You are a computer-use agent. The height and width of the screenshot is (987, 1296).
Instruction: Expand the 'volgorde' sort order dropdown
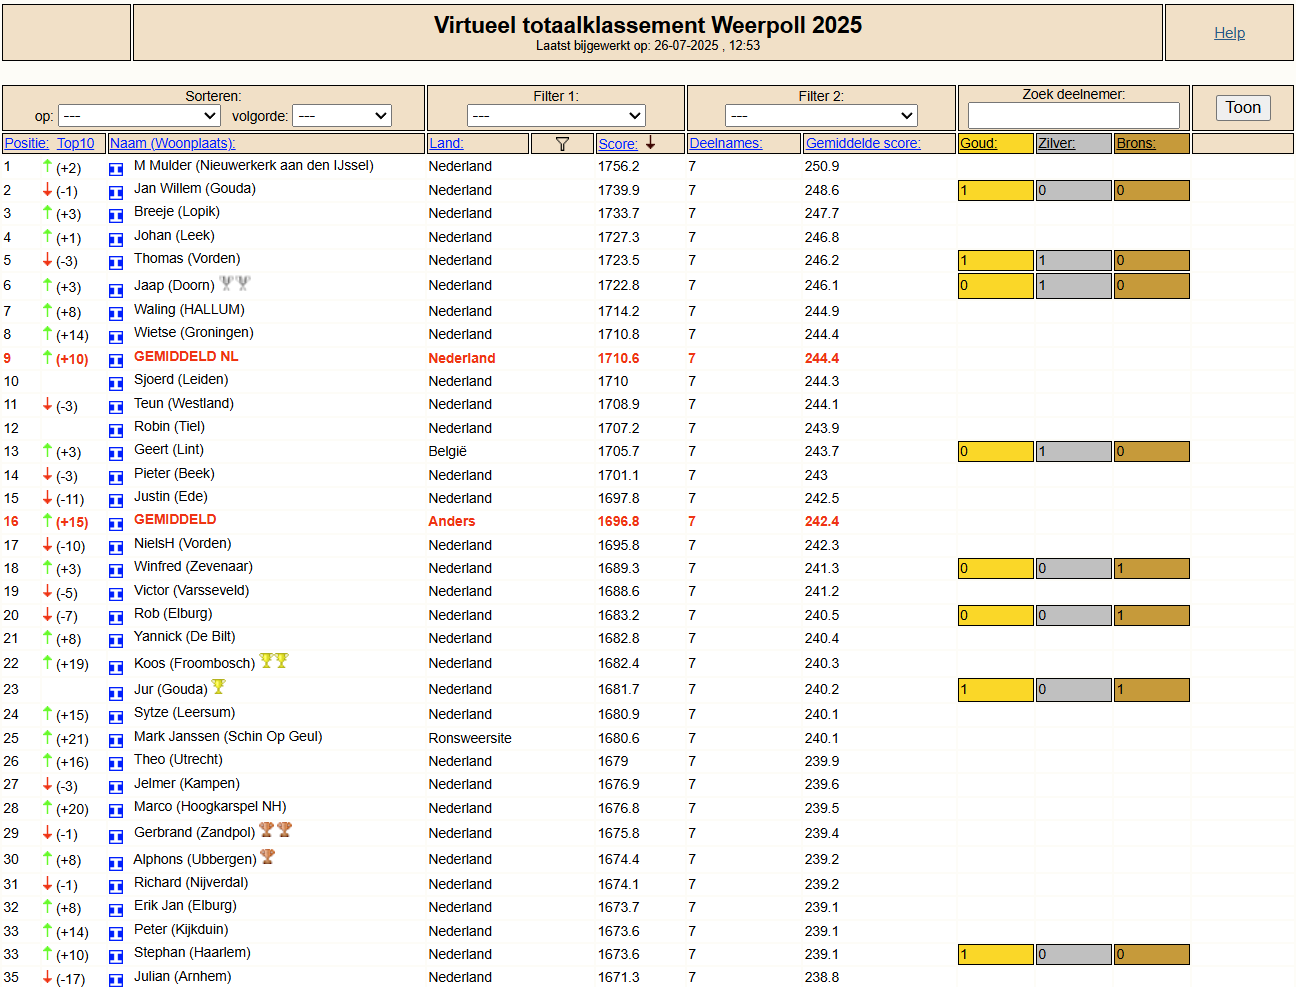(341, 116)
